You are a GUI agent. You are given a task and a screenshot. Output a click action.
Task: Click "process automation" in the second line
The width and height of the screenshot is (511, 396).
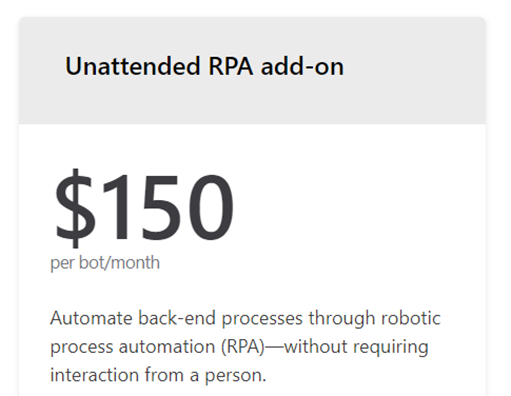pos(133,348)
